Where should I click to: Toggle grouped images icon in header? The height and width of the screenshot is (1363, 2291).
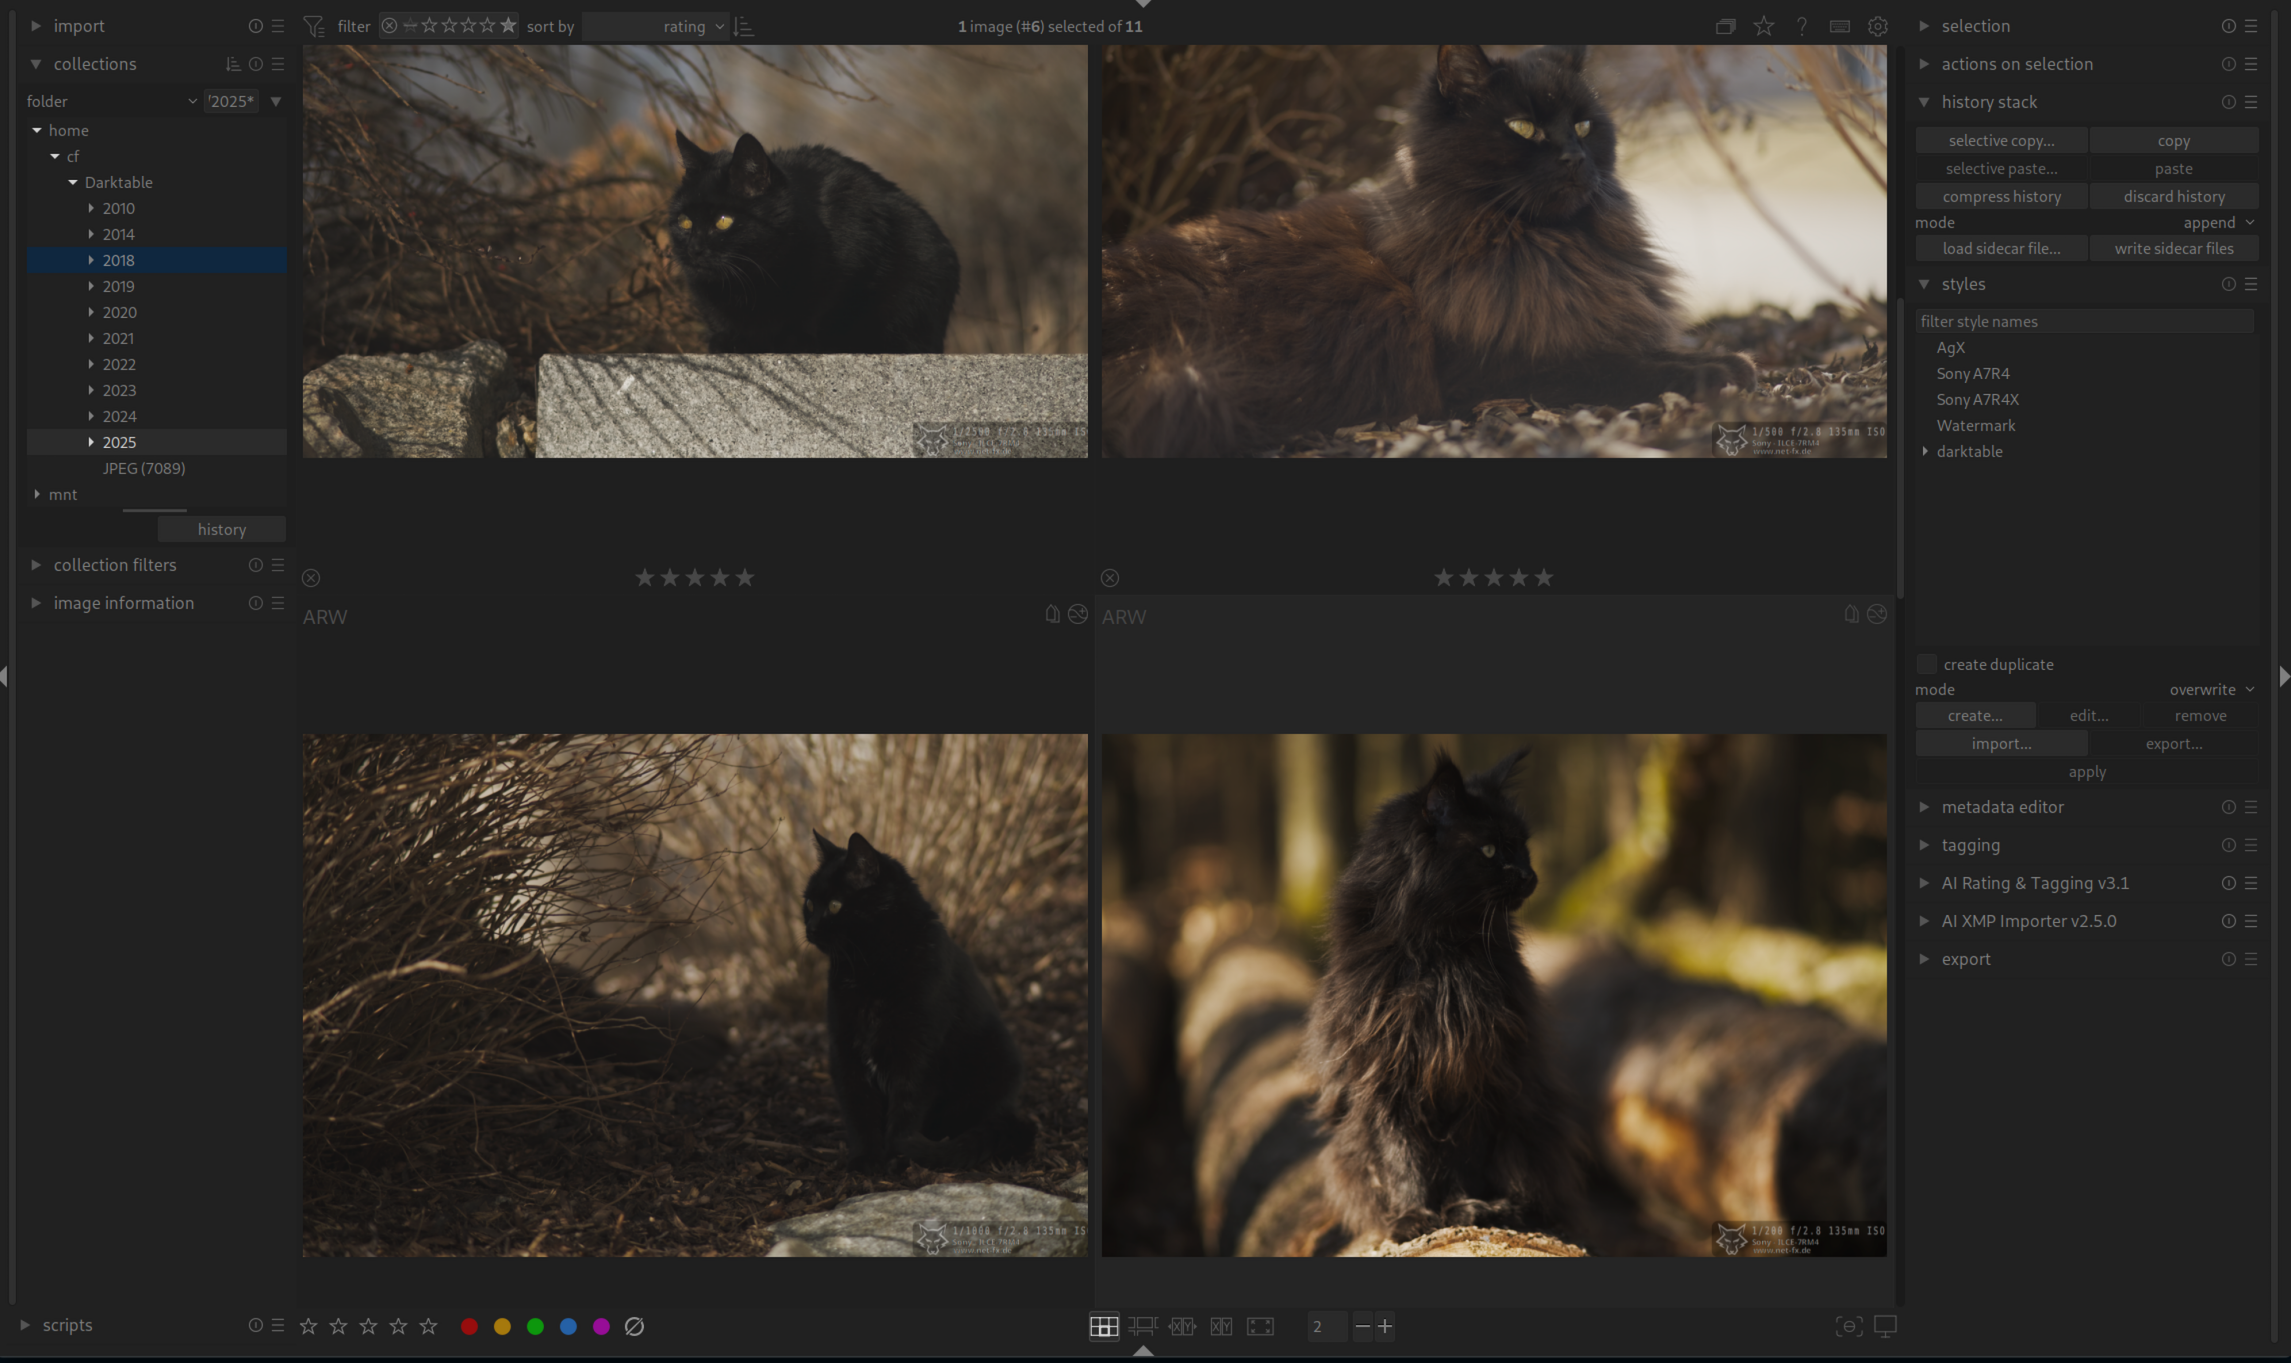[1725, 26]
